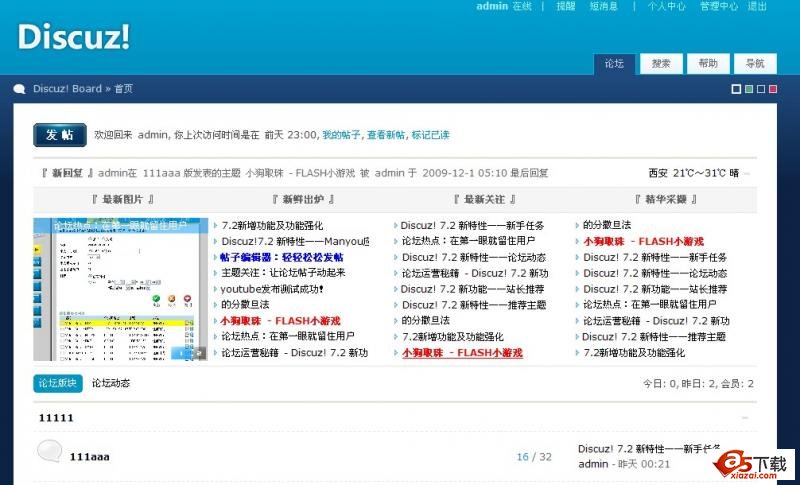Open 小狗取珠 - FLASH小游戏 under 精华采撷
This screenshot has width=800, height=485.
point(643,241)
